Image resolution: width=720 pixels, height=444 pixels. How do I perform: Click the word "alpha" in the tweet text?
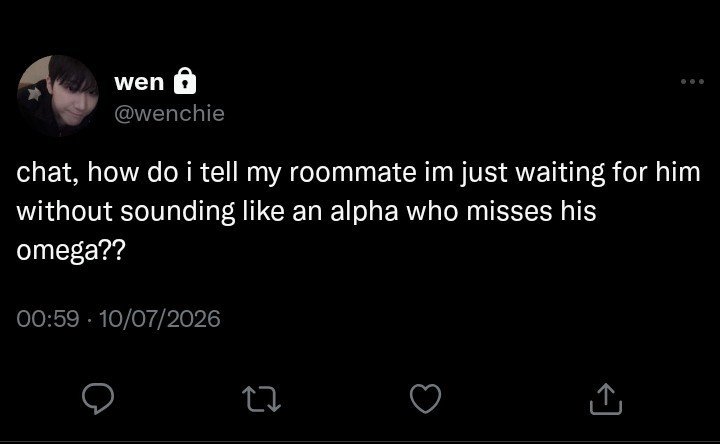pos(364,212)
